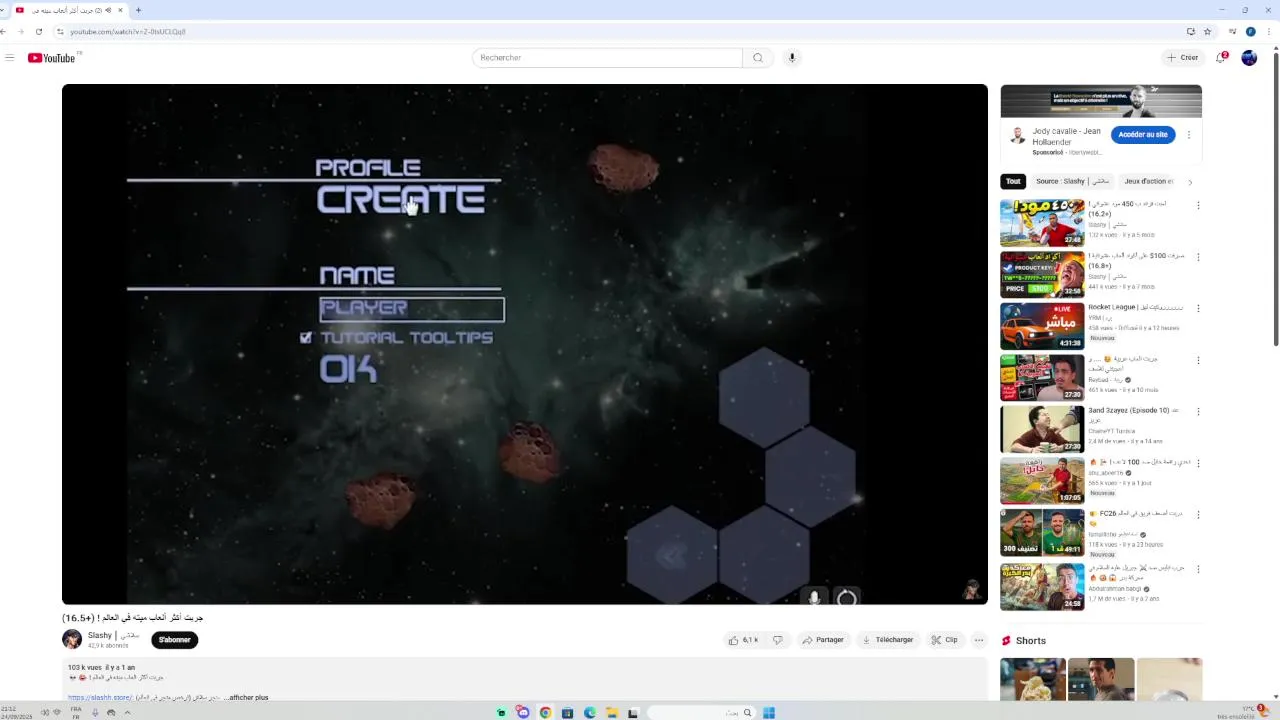Mute the tab via the speaker icon

(x=108, y=10)
